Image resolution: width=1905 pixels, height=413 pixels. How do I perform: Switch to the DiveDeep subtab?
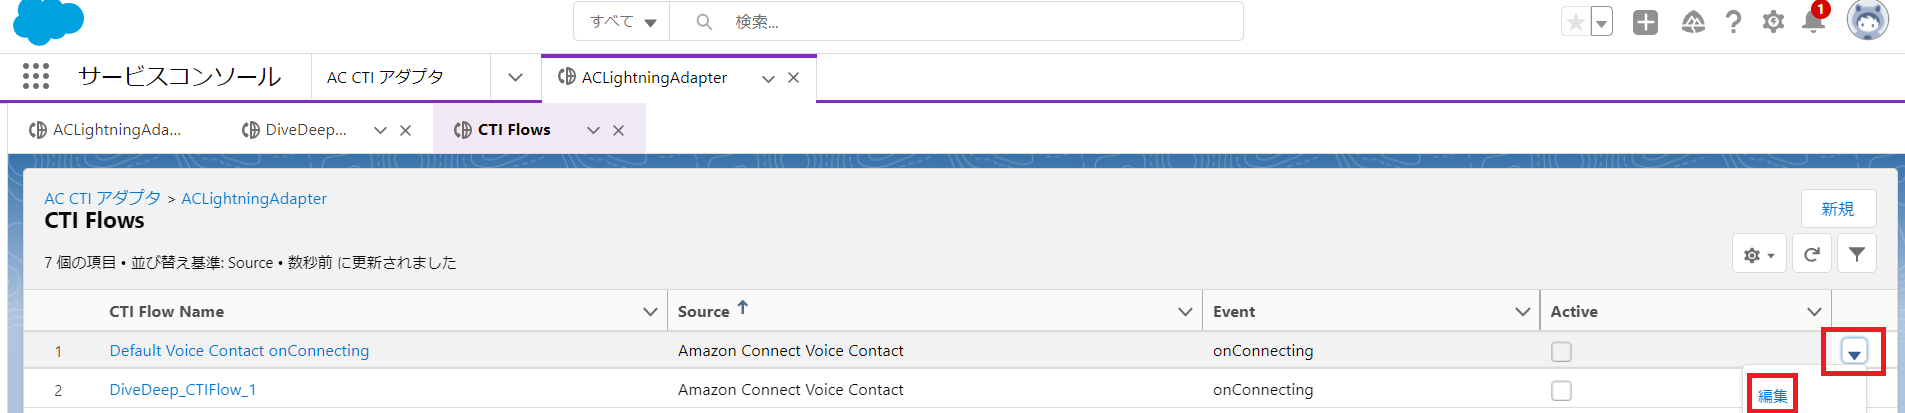tap(297, 130)
